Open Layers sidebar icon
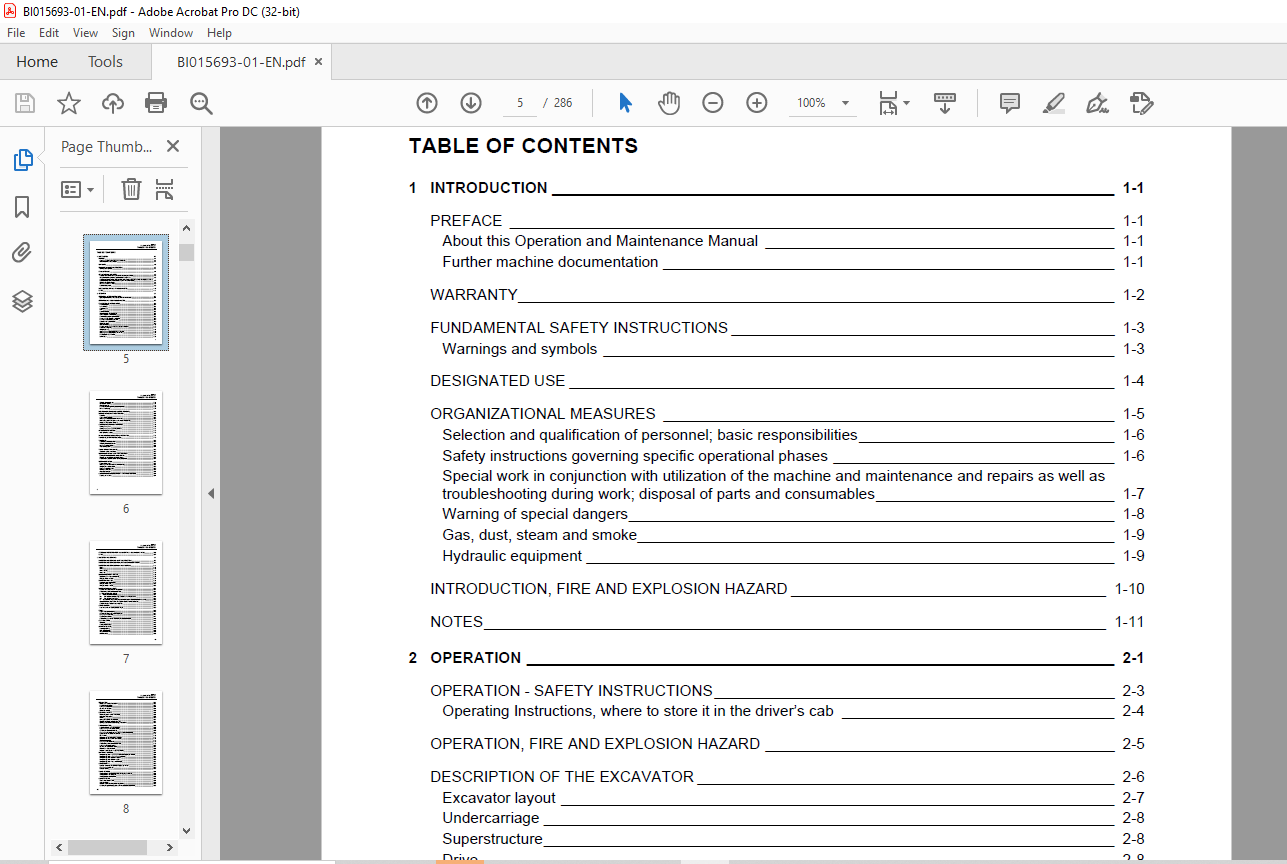This screenshot has height=864, width=1287. point(22,301)
